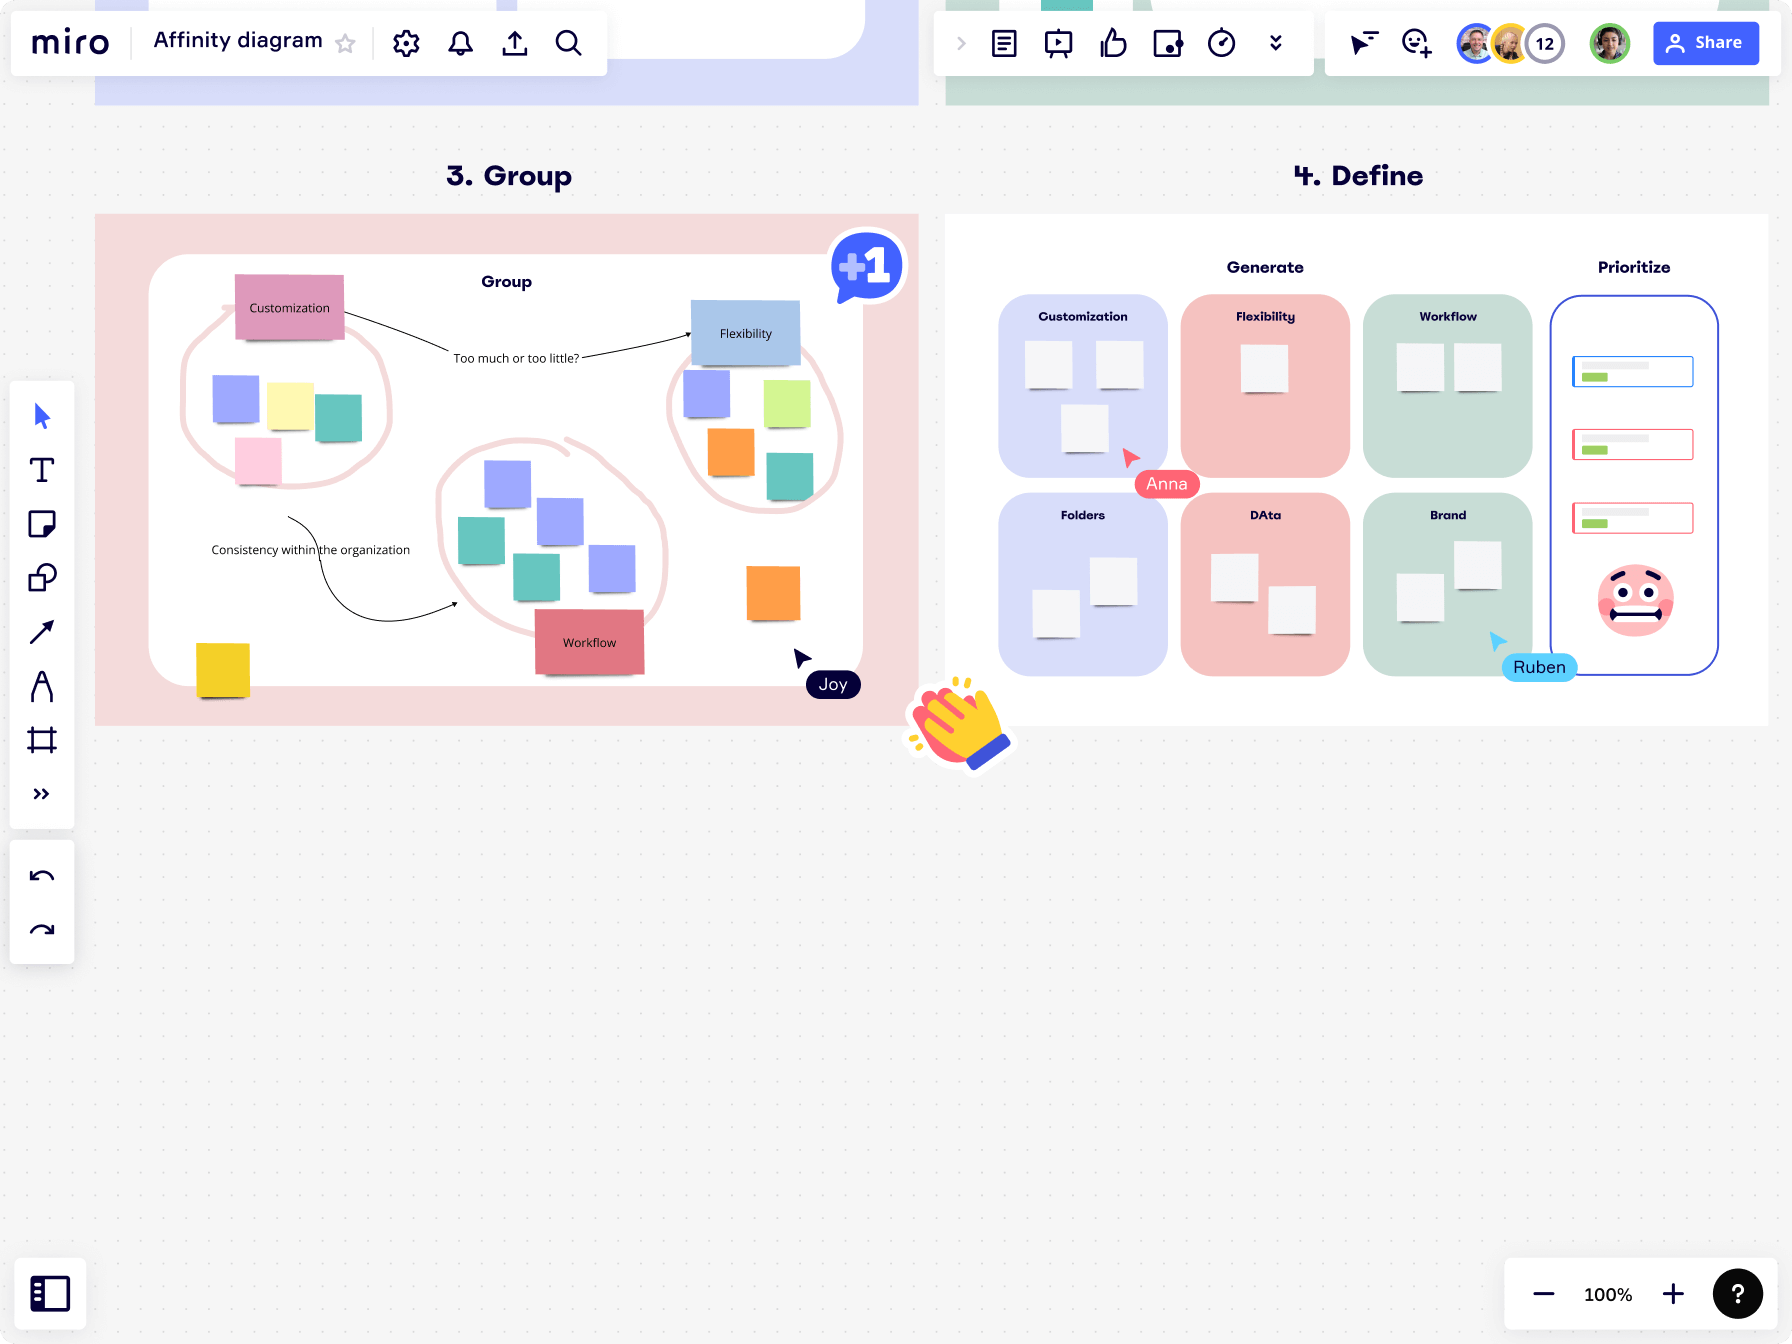Screen dimensions: 1792x1344
Task: Click the Share button
Action: point(1705,43)
